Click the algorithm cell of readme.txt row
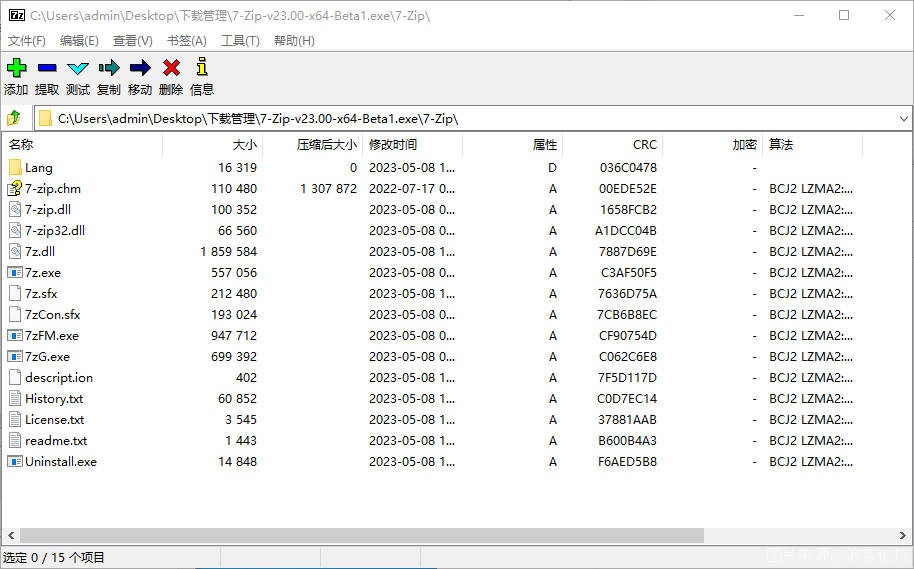Image resolution: width=914 pixels, height=569 pixels. (811, 440)
